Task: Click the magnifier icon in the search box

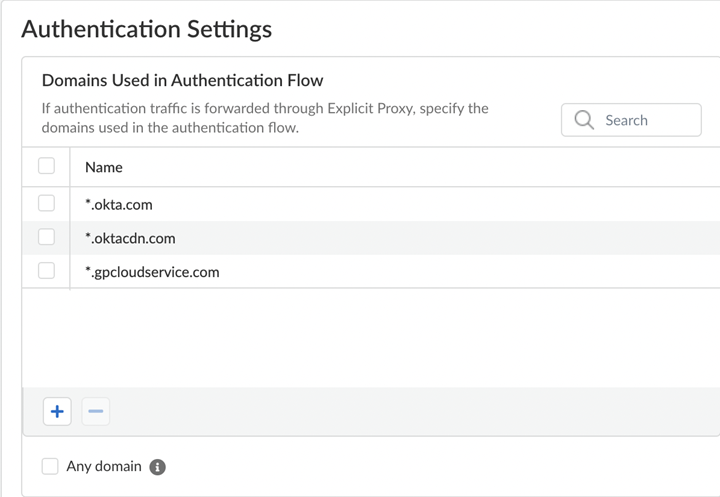Action: [584, 120]
